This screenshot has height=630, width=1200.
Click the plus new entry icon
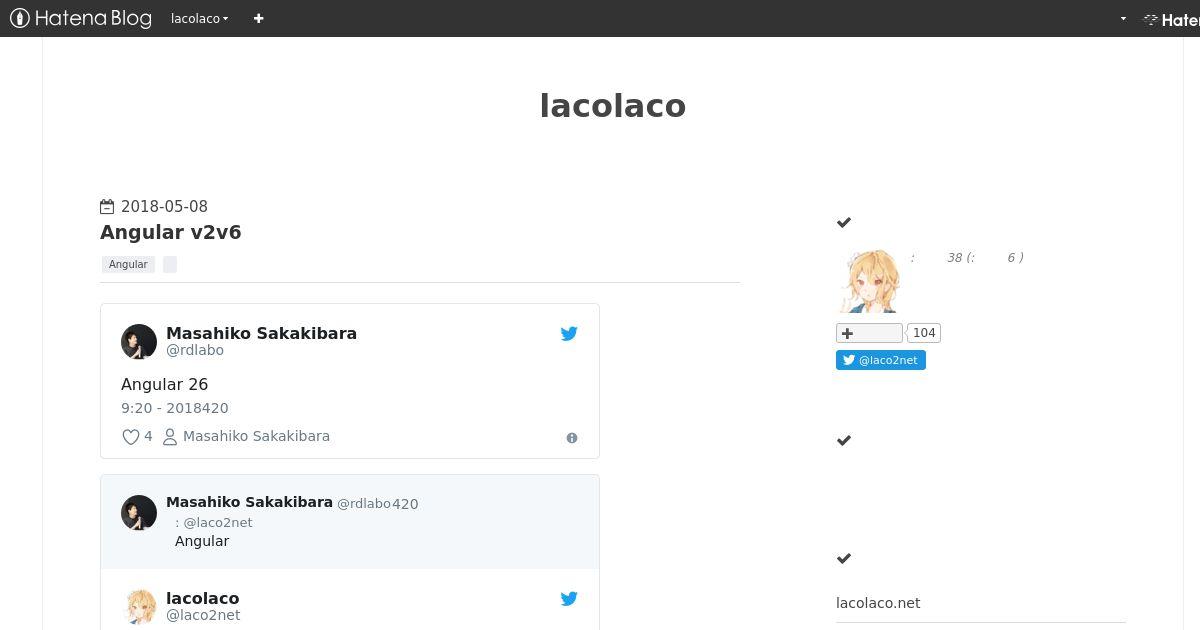258,18
